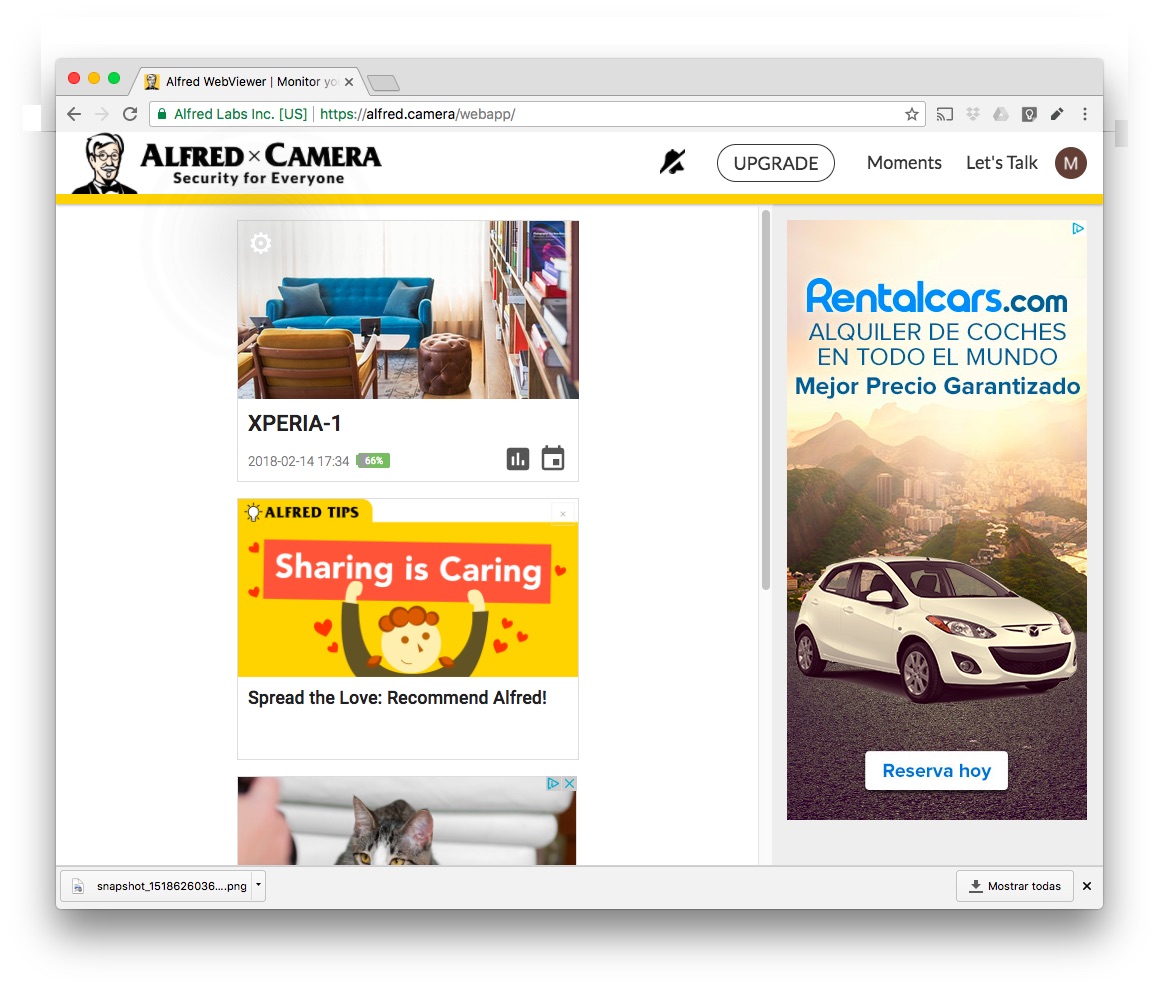The height and width of the screenshot is (989, 1159).
Task: Open XPERIA-1 camera settings gear
Action: (x=260, y=243)
